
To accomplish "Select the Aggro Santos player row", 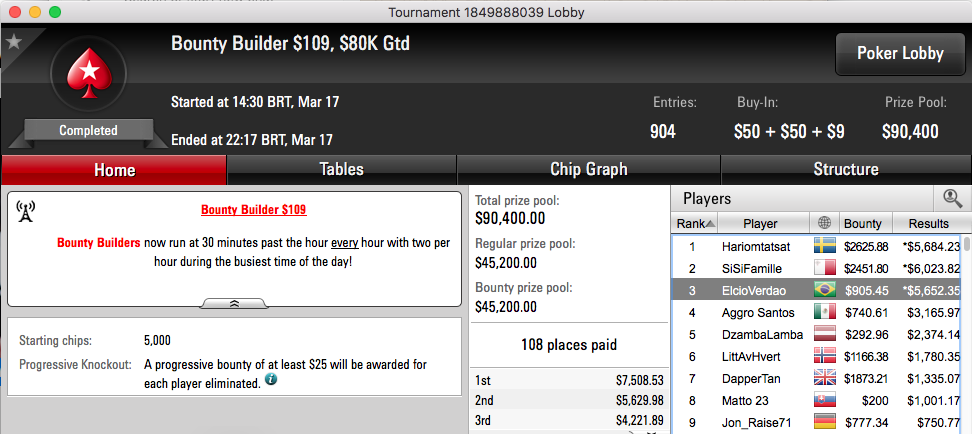I will coord(816,312).
